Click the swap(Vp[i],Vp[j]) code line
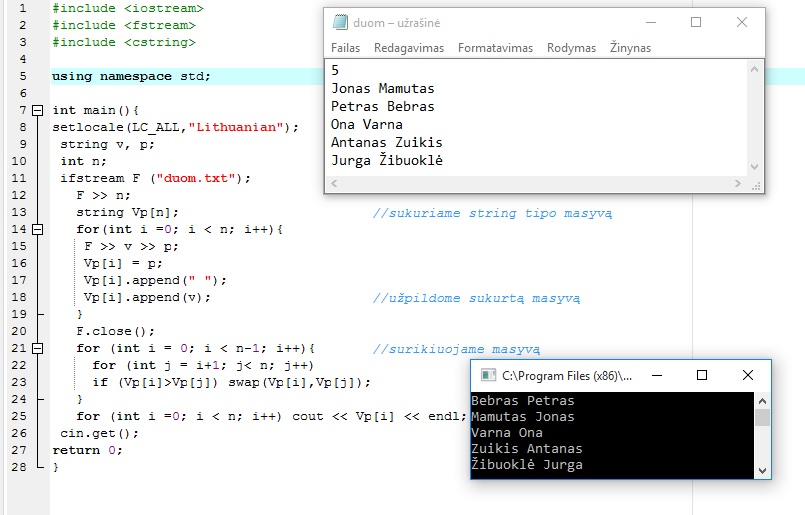Screen dimensions: 805x515 coord(231,382)
